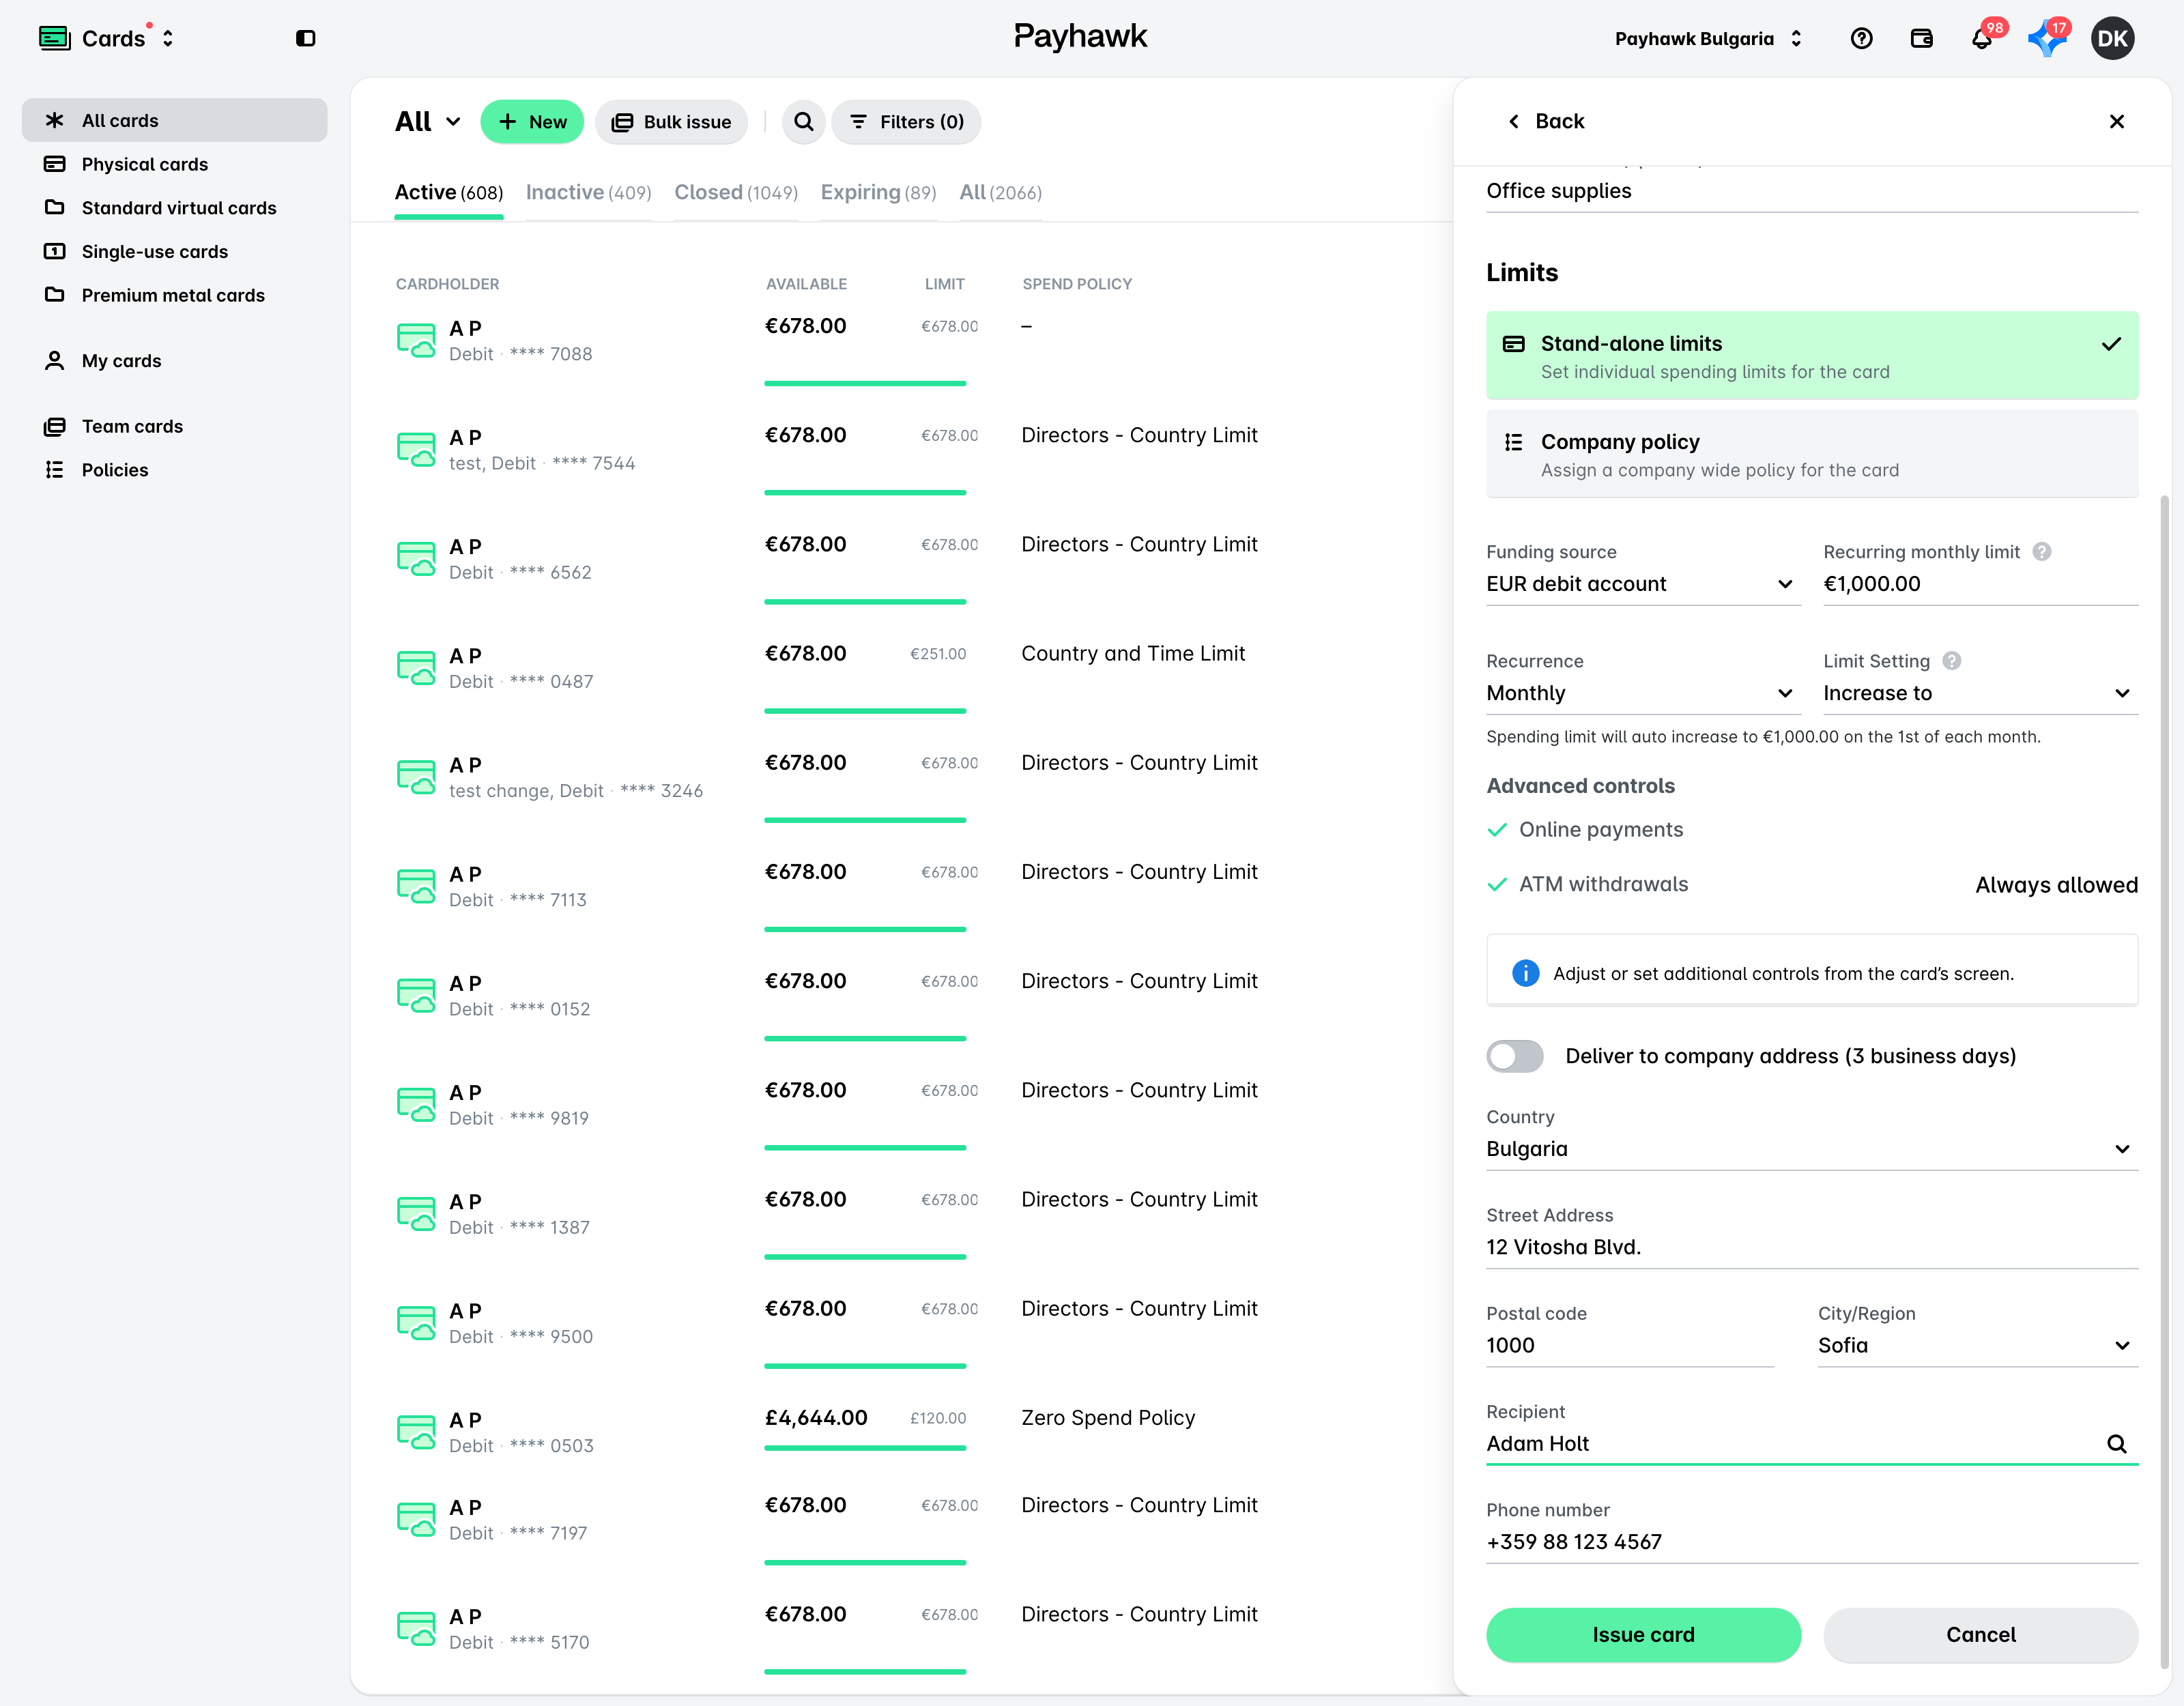The image size is (2184, 1706).
Task: Click the search magnifier icon in toolbar
Action: click(803, 122)
